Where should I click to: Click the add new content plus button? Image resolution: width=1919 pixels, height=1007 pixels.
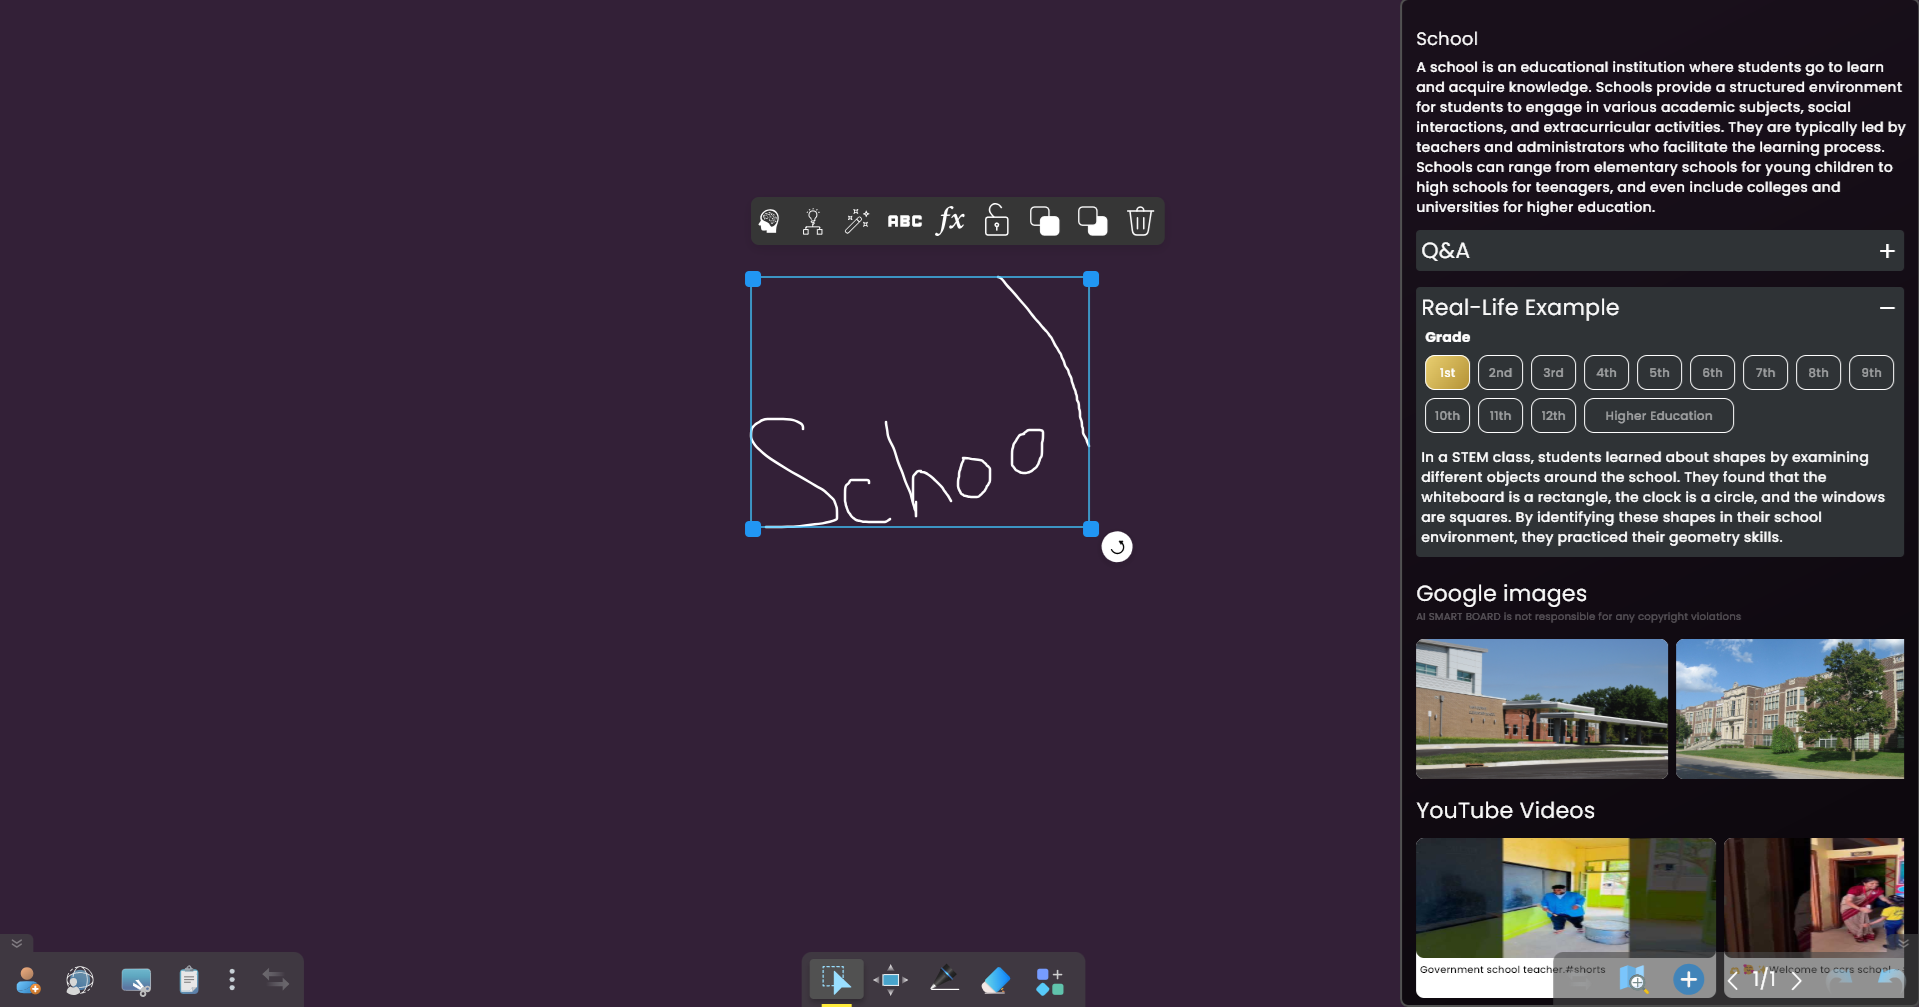pos(1687,981)
